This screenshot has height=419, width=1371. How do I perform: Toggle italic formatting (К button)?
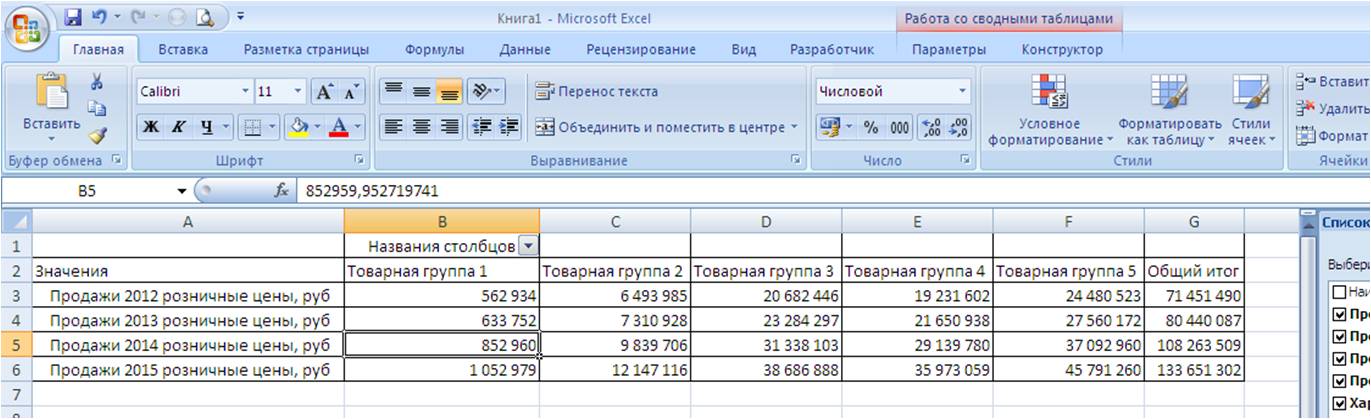[x=178, y=127]
